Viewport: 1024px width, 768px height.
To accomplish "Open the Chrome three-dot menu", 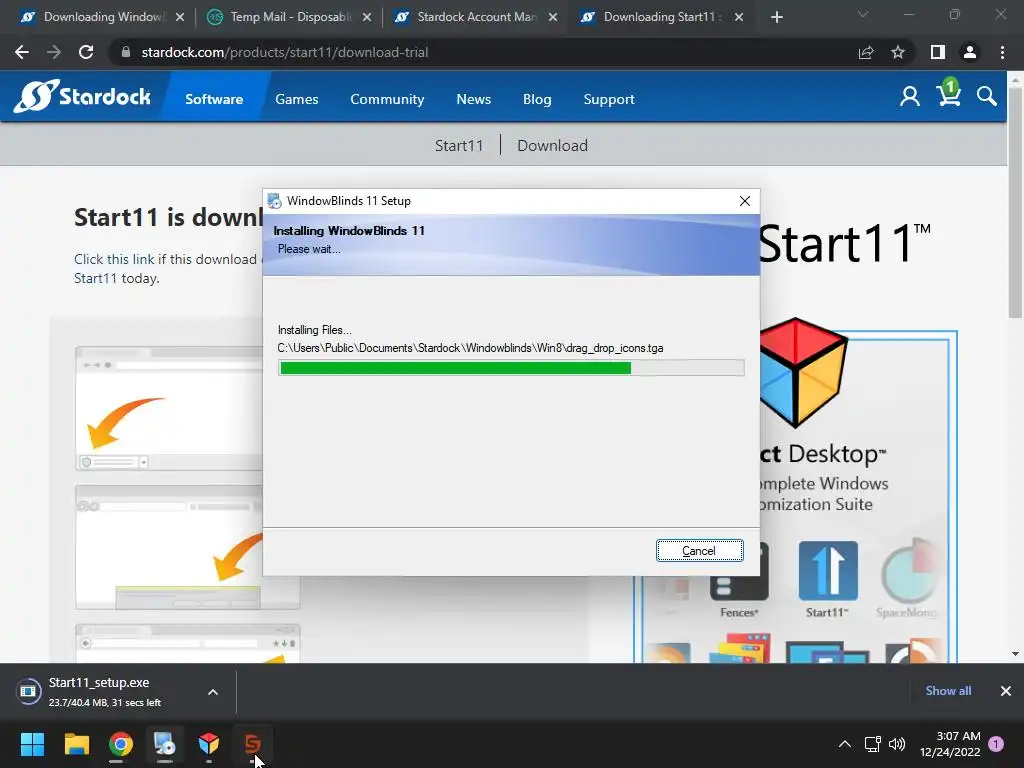I will pos(1002,52).
